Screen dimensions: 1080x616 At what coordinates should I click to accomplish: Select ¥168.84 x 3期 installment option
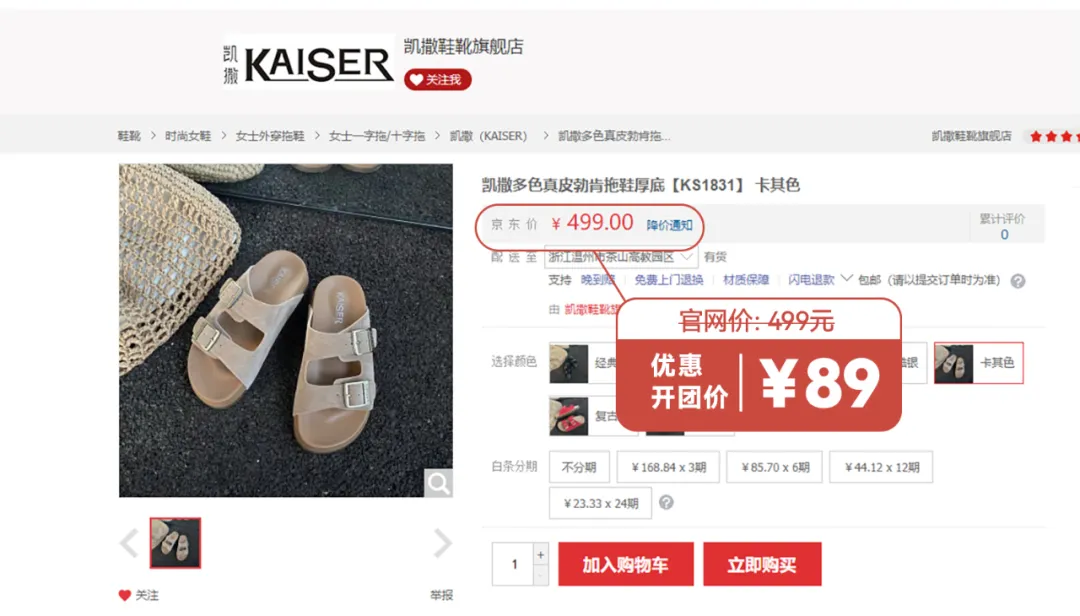669,467
